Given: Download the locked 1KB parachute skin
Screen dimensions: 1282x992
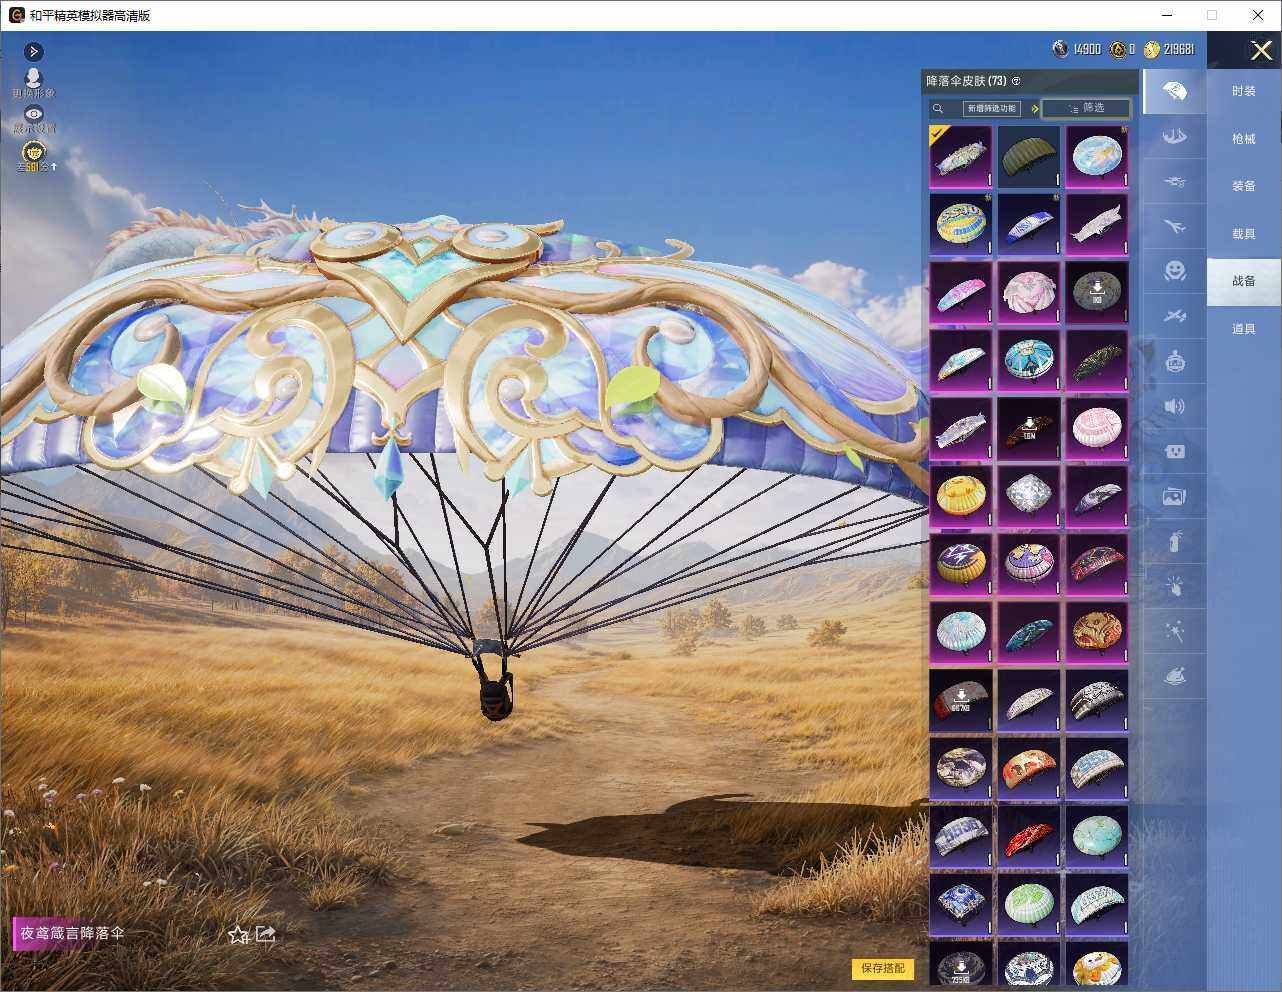Looking at the screenshot, I should (1097, 293).
